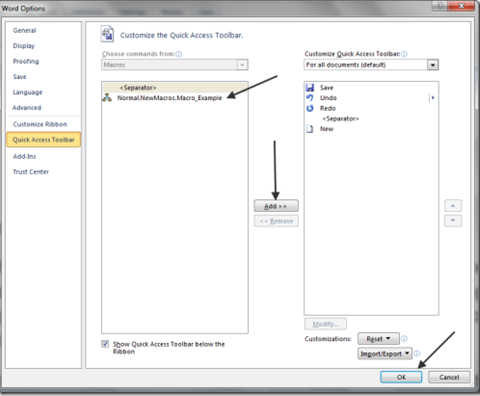Select <Separator> in the left commands list
Viewport: 480px width, 396px height.
pyautogui.click(x=175, y=88)
